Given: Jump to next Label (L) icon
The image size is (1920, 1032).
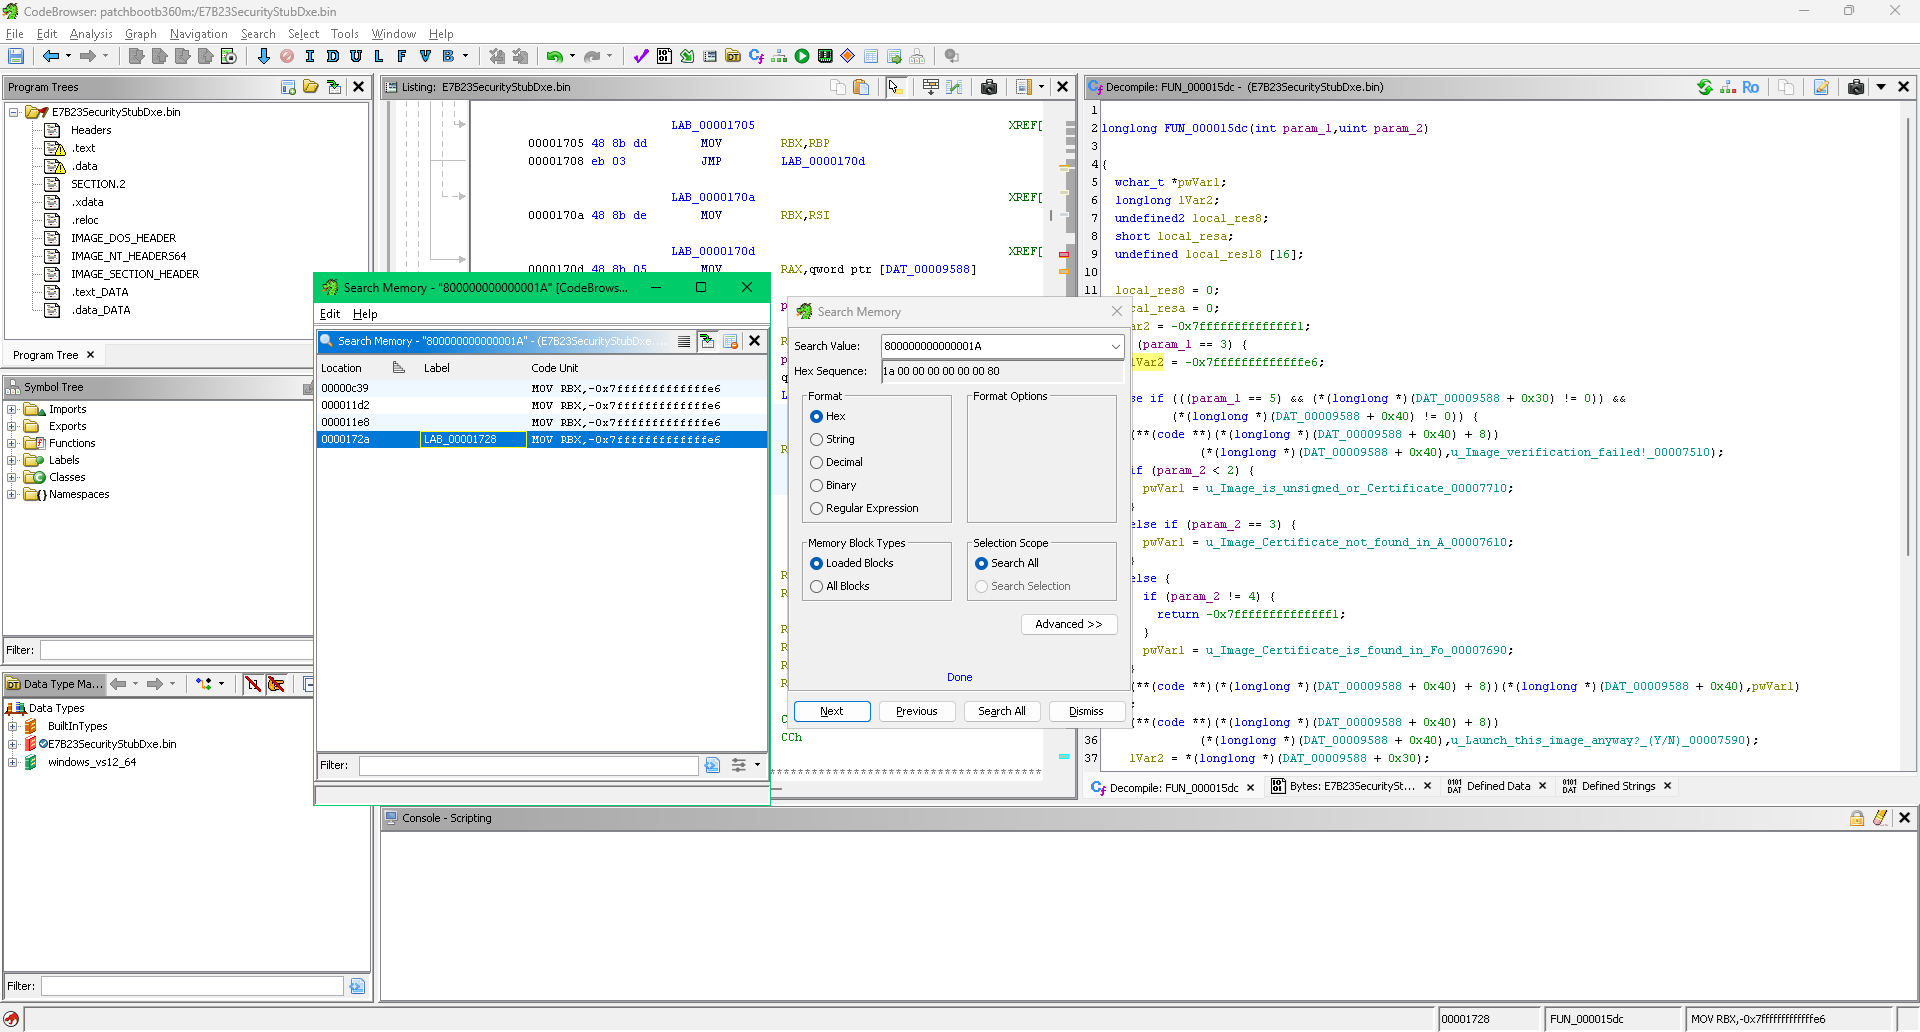Looking at the screenshot, I should tap(379, 56).
